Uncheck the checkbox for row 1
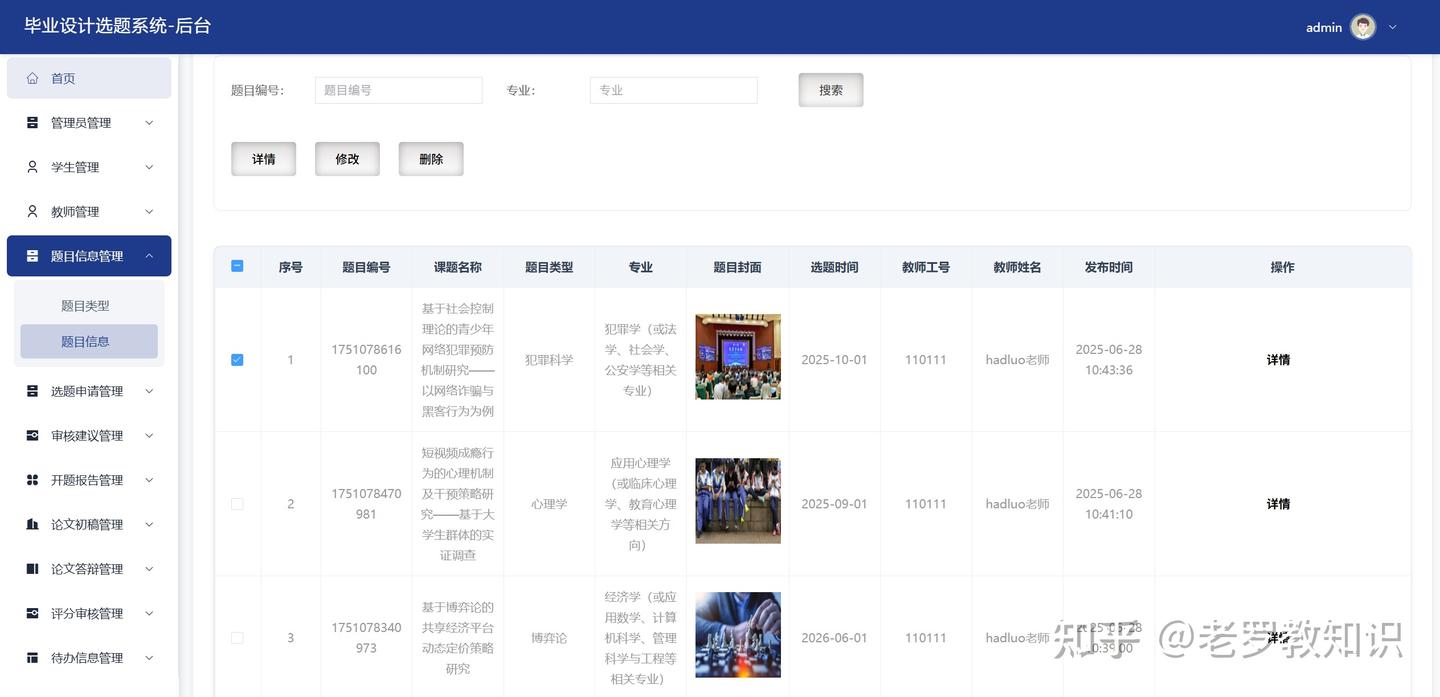The width and height of the screenshot is (1440, 697). [237, 360]
